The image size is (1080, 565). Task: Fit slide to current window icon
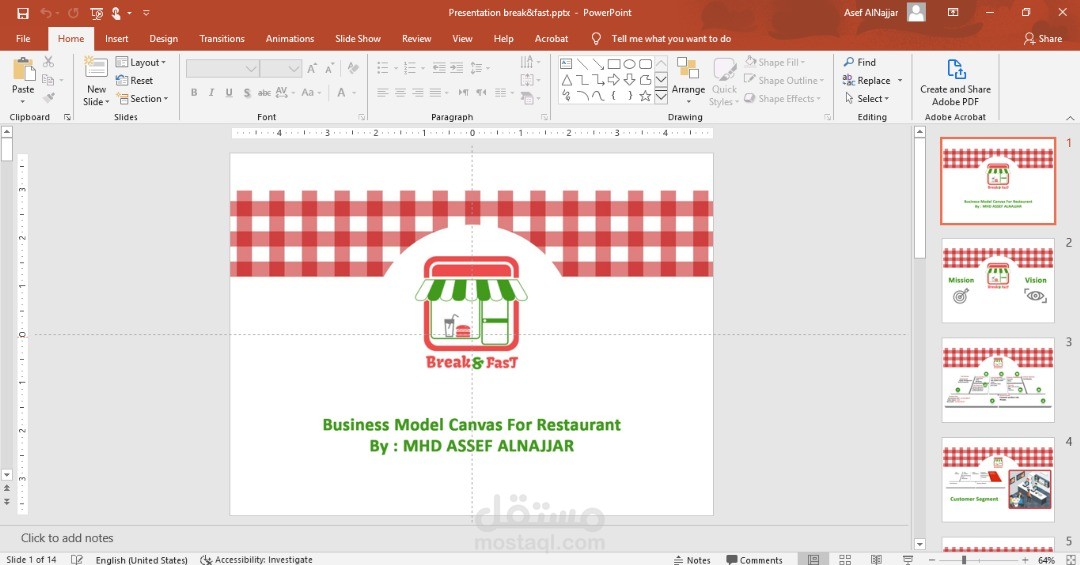(1070, 559)
